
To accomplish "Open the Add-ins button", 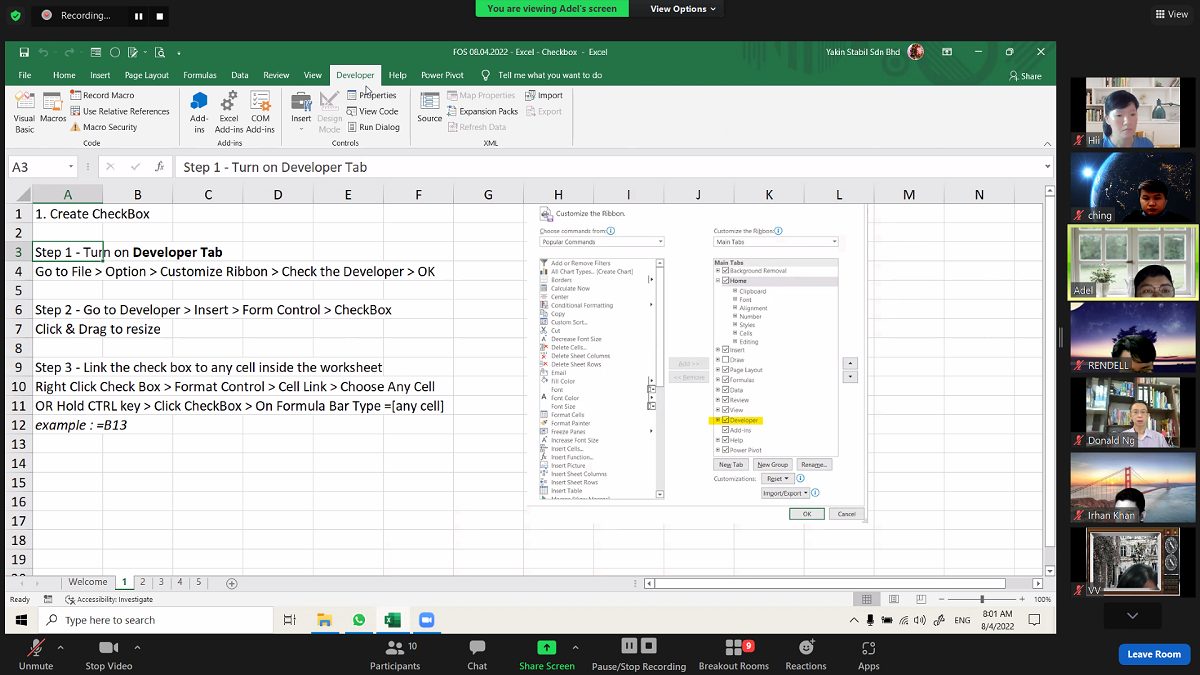I will 199,111.
